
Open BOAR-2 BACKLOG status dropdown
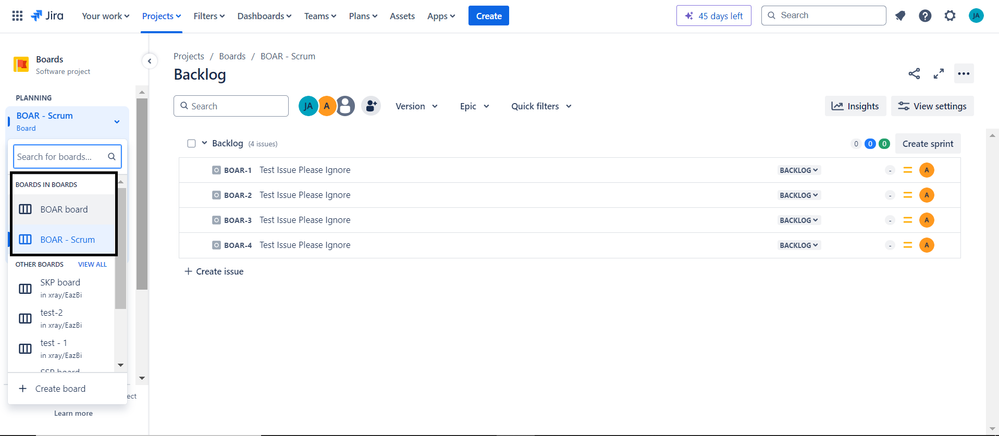799,195
